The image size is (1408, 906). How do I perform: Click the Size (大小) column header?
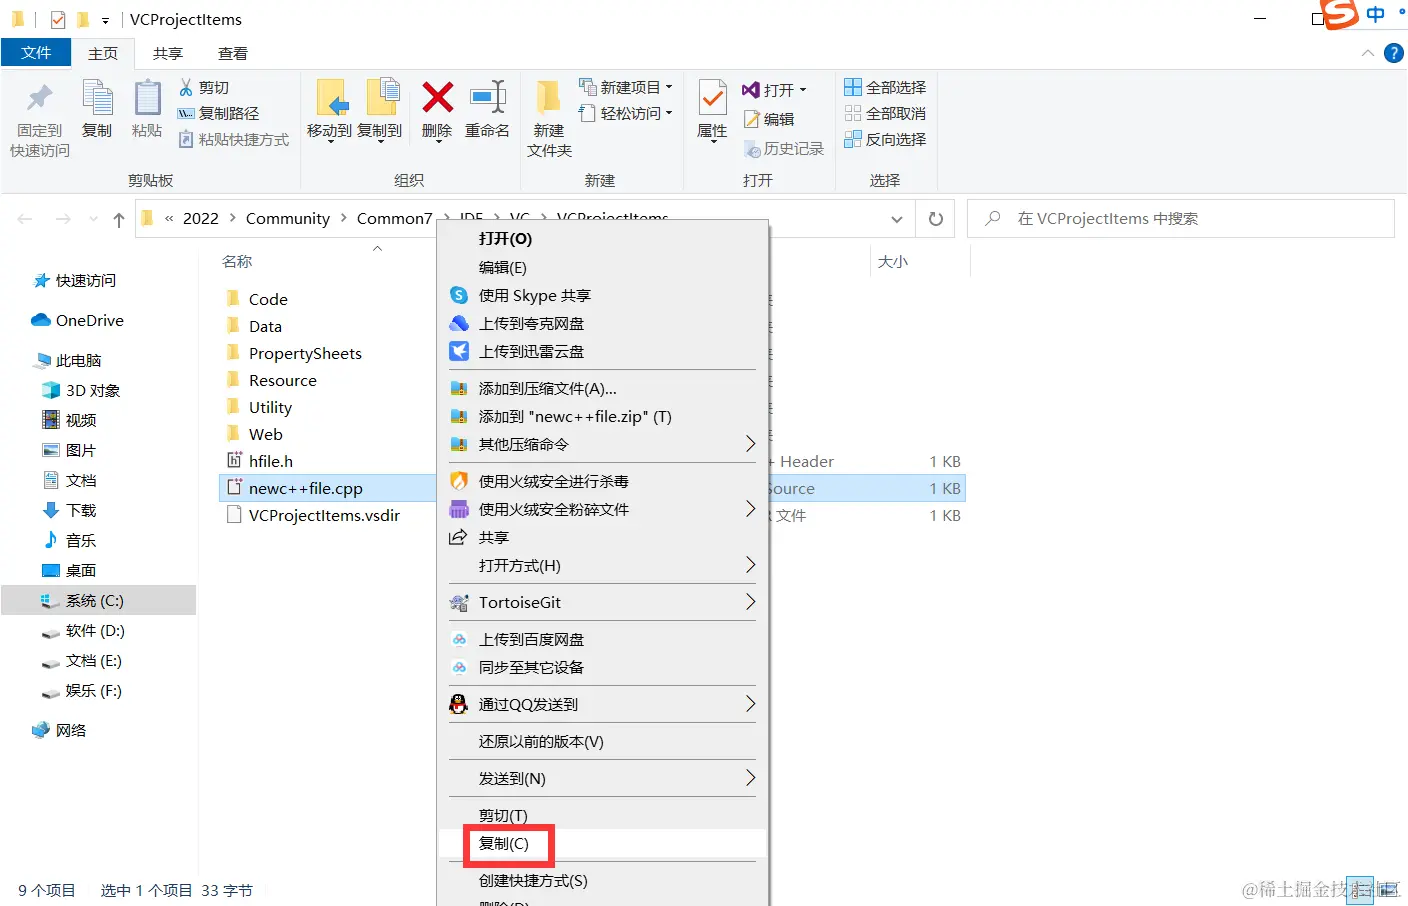pyautogui.click(x=892, y=262)
